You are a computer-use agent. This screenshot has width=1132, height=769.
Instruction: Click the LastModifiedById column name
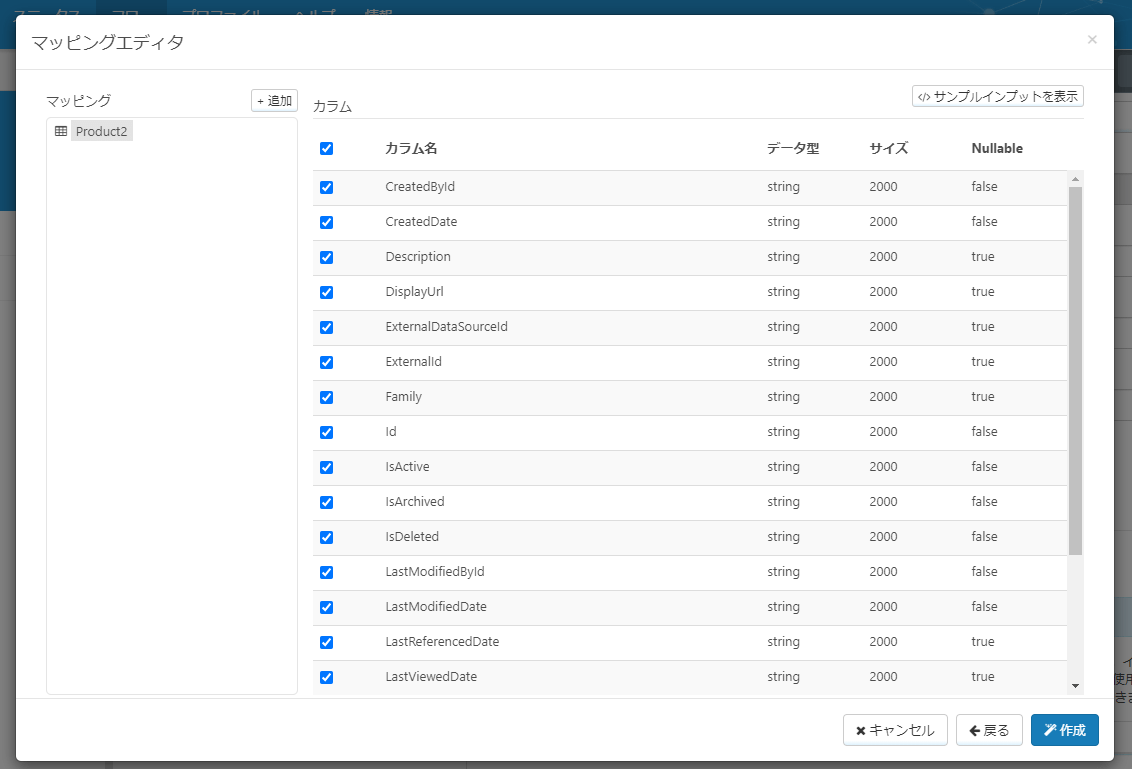(435, 572)
